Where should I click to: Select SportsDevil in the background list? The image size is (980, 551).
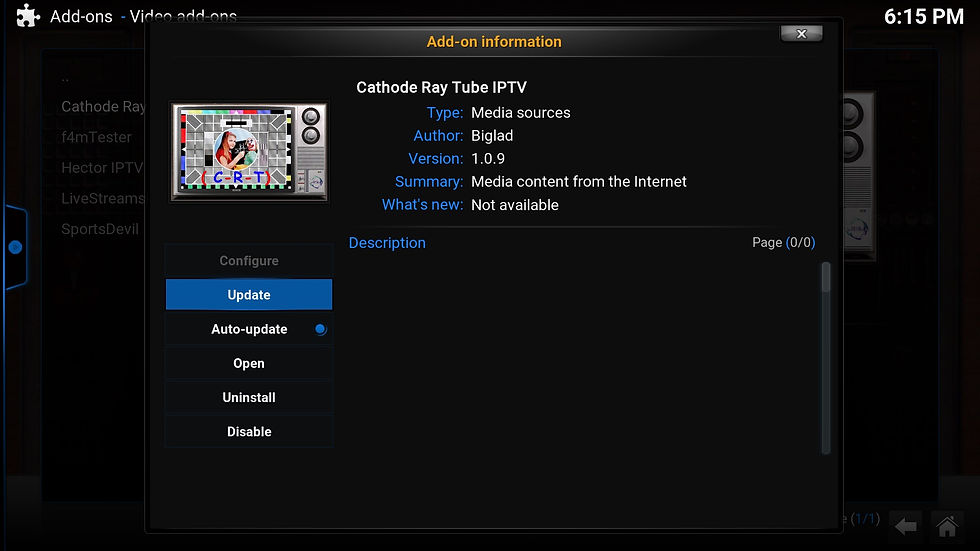pos(100,229)
